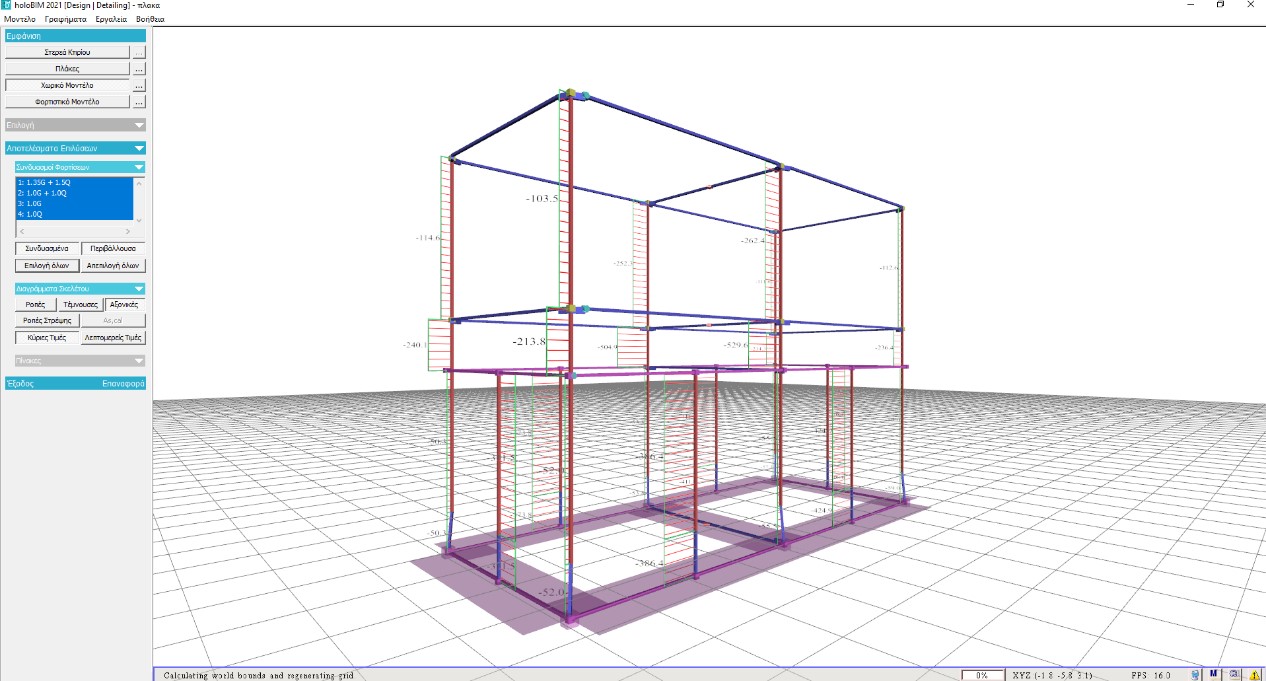Screen dimensions: 1266x681
Task: Click the Περιβάλλουσα button
Action: coord(114,248)
